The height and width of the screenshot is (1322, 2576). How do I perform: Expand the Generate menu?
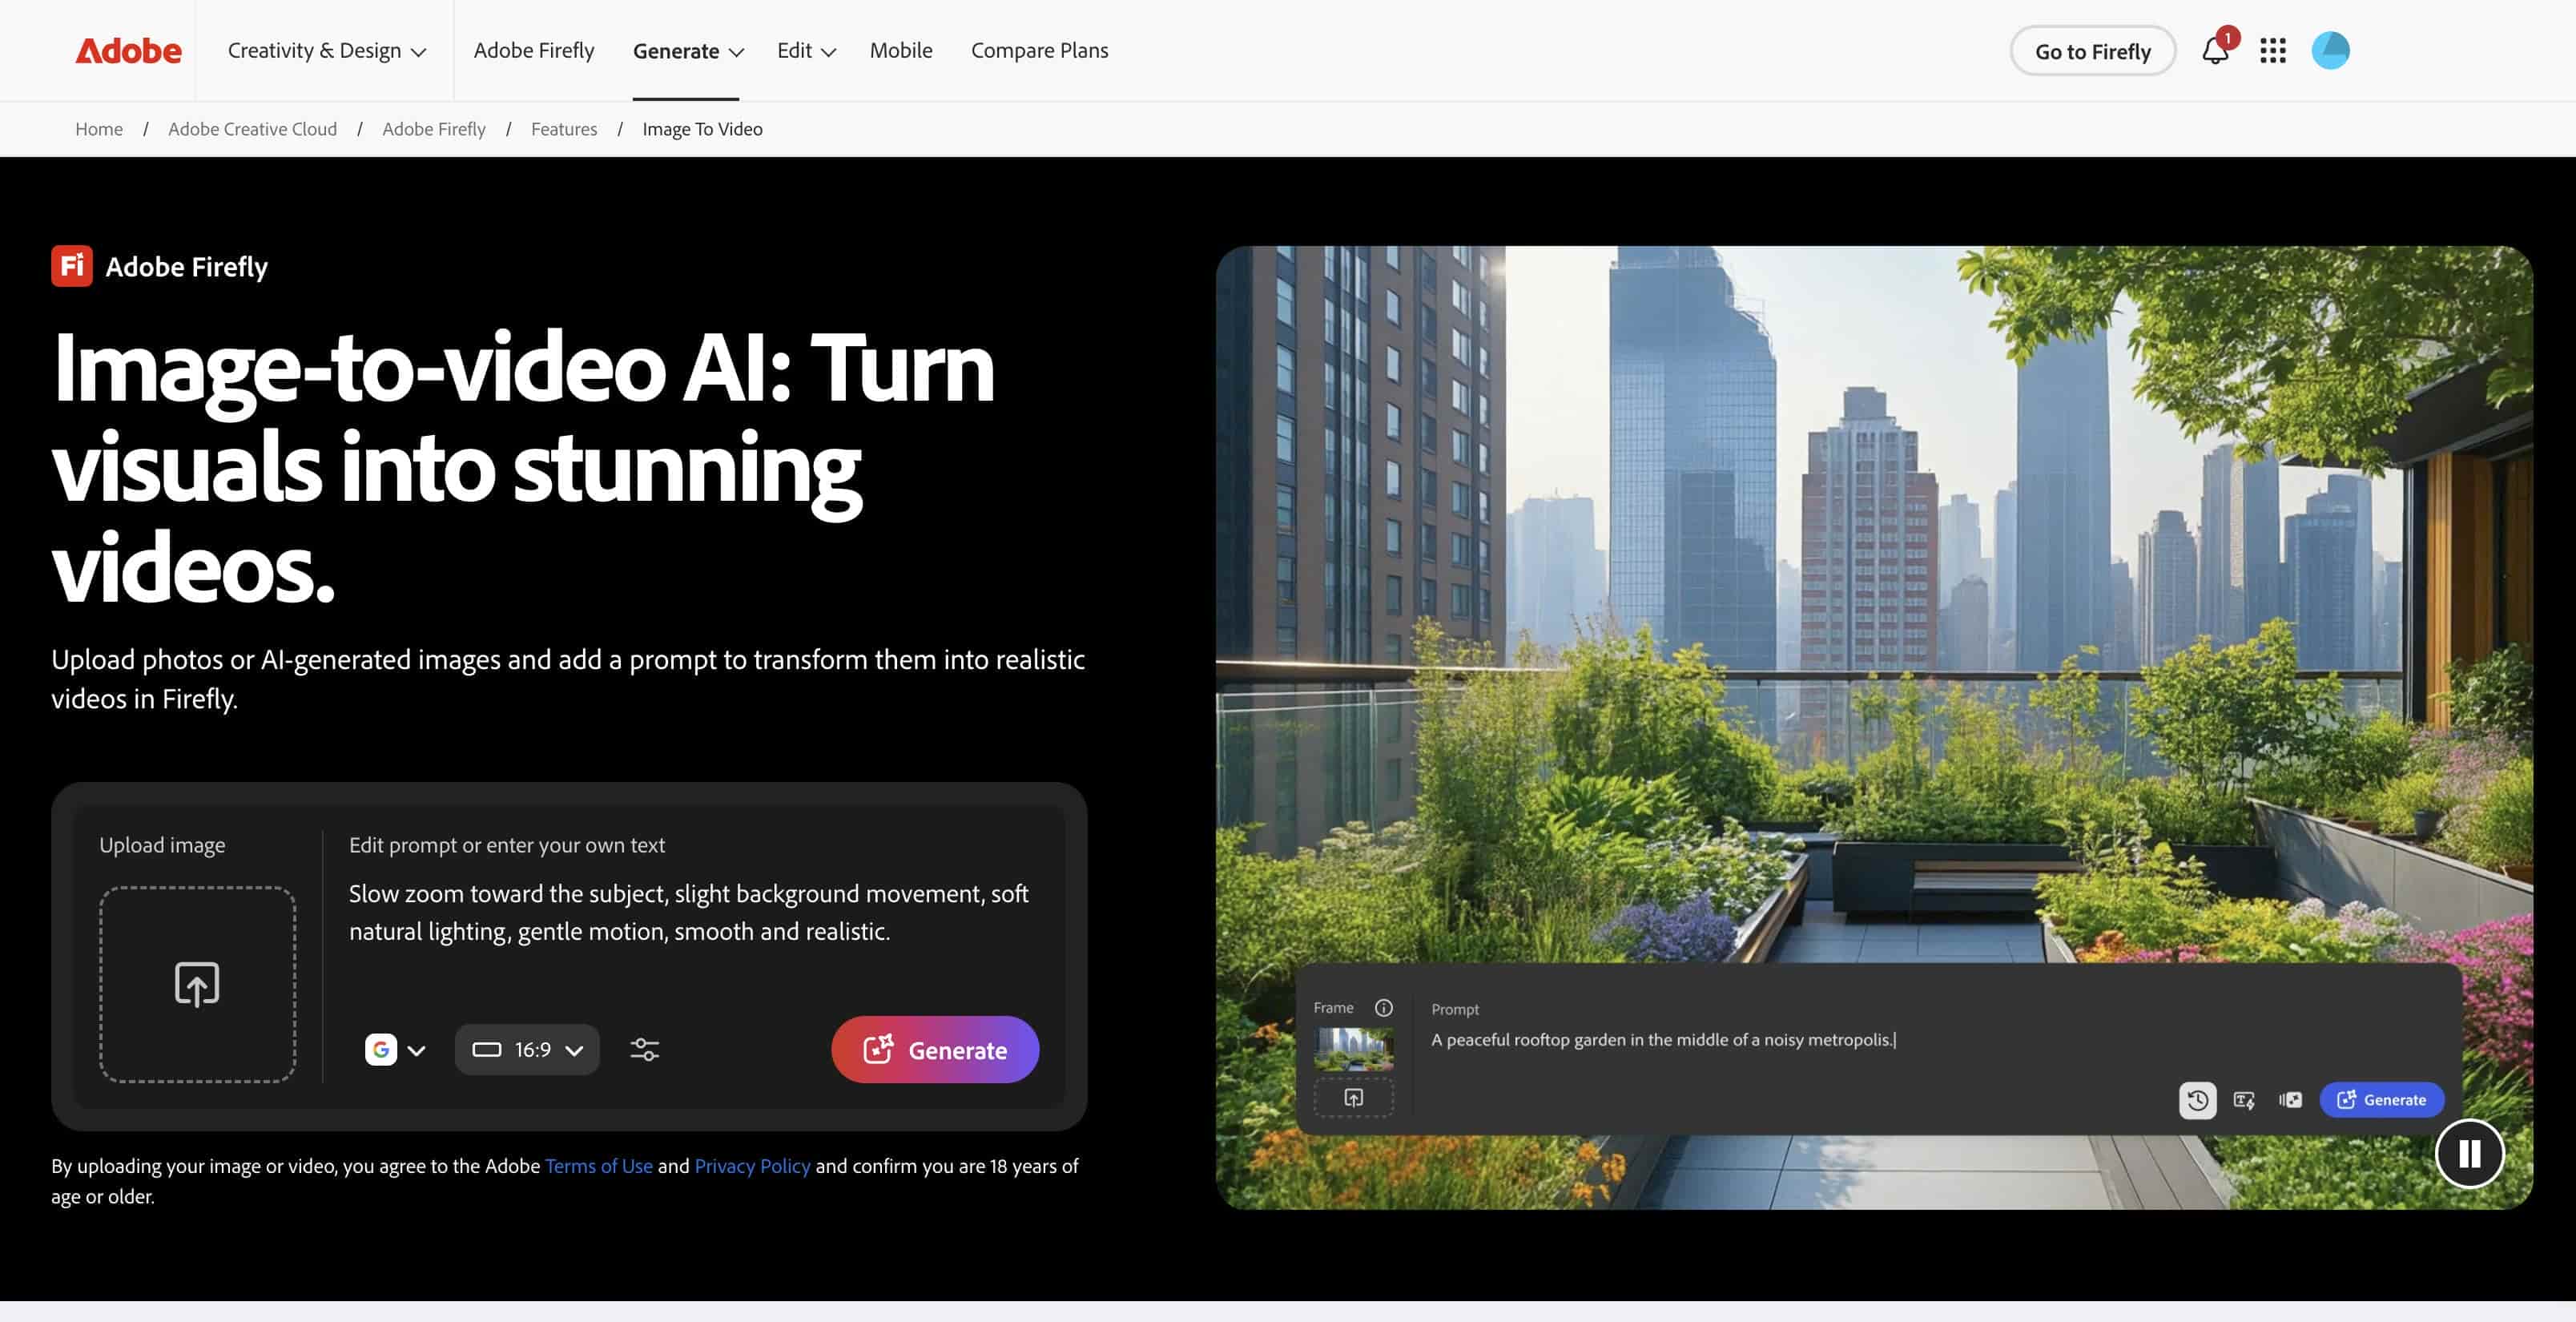pos(688,51)
